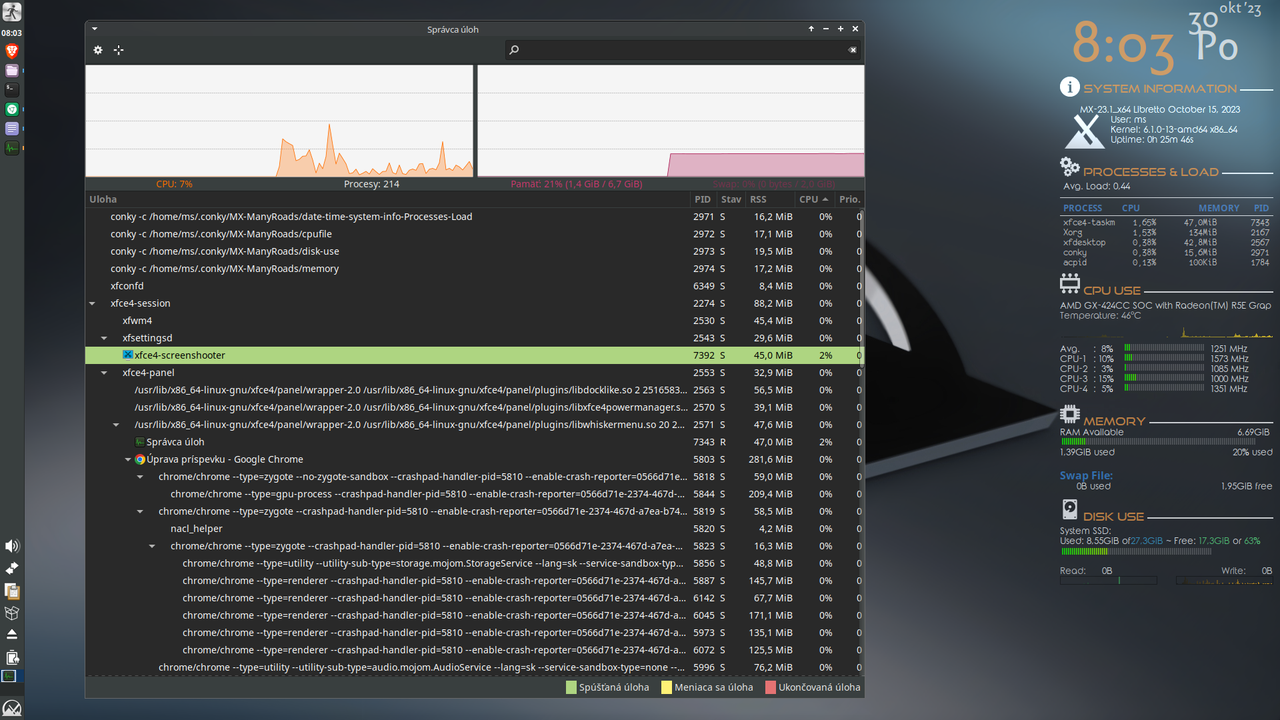Click inside the process search box
The height and width of the screenshot is (720, 1280).
pyautogui.click(x=650, y=49)
